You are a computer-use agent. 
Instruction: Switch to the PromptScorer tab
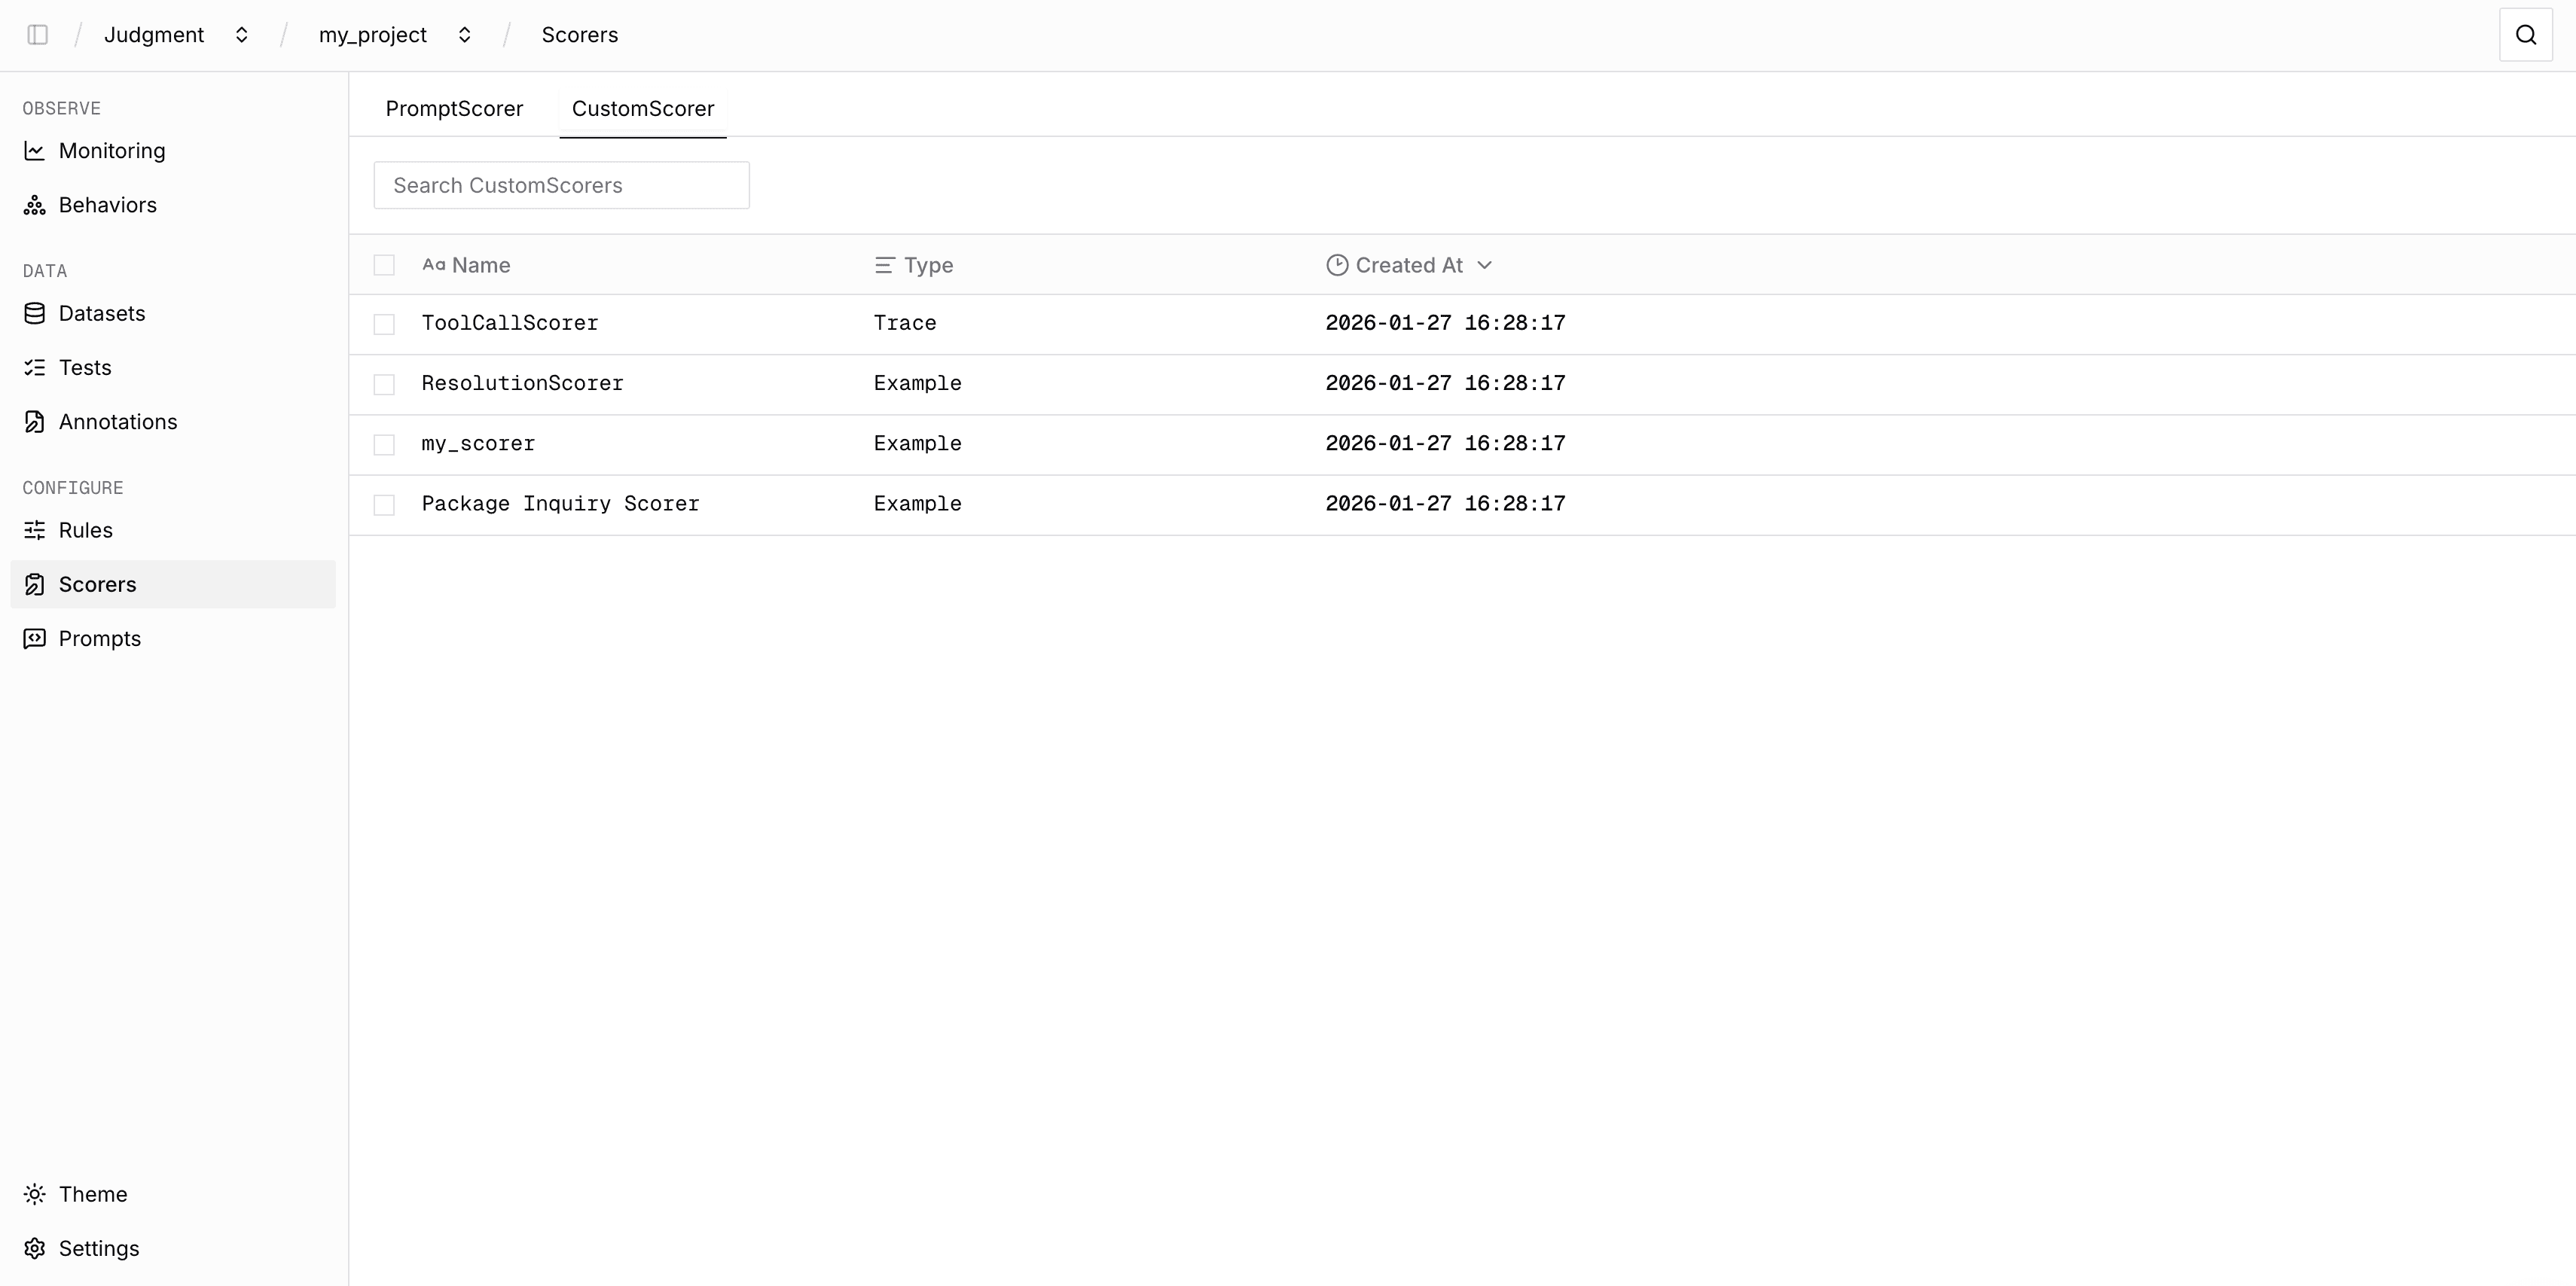click(x=453, y=108)
